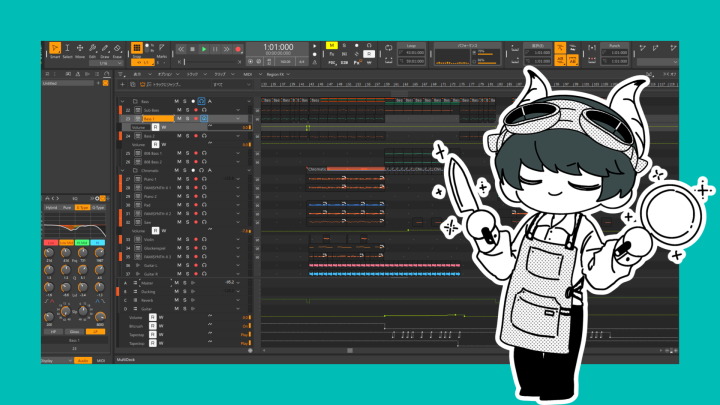Image resolution: width=720 pixels, height=405 pixels.
Task: Select the Draw pencil tool
Action: pyautogui.click(x=105, y=48)
